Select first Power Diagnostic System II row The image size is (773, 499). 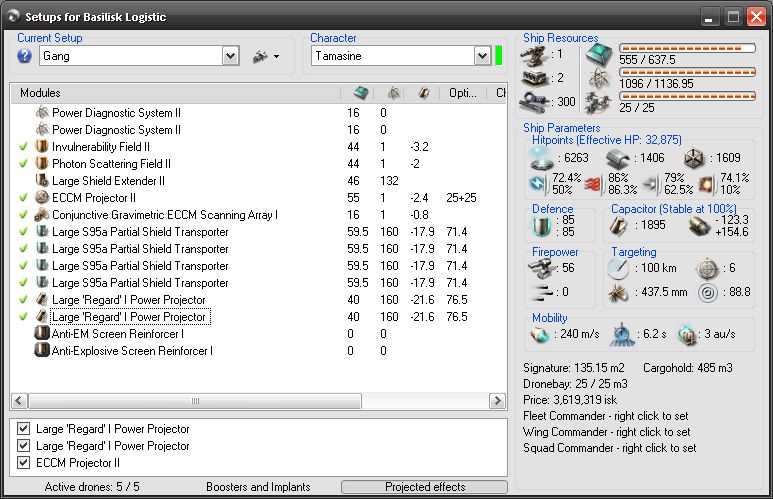point(258,113)
